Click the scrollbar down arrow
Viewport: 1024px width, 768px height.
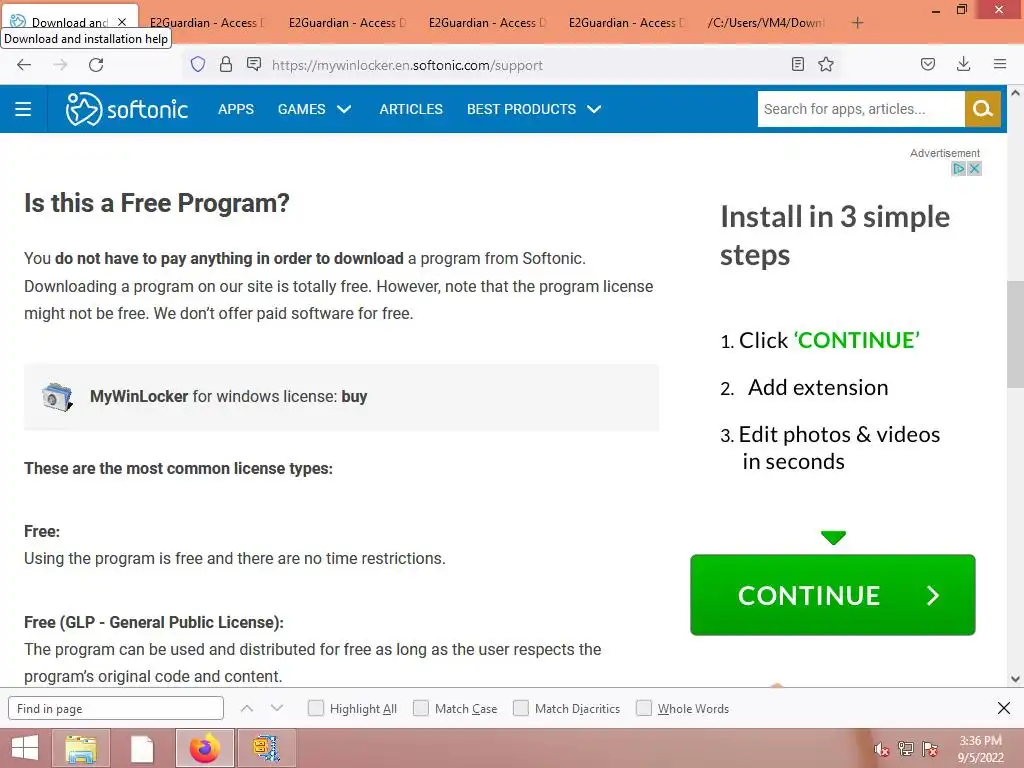(x=1016, y=679)
